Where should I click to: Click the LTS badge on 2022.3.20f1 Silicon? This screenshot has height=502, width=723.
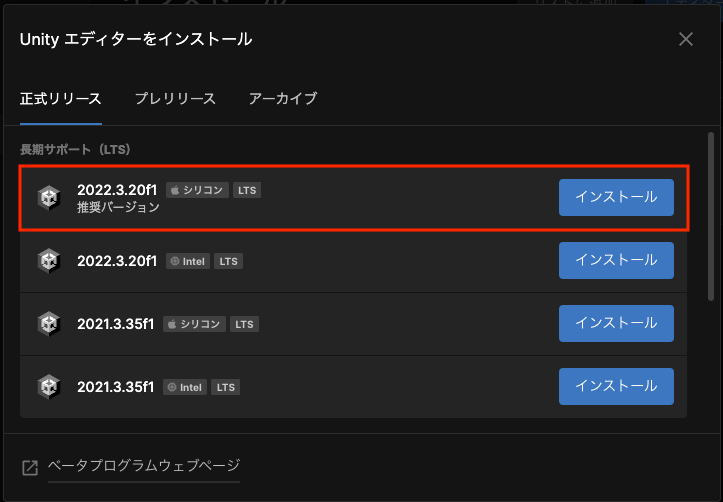pyautogui.click(x=247, y=190)
